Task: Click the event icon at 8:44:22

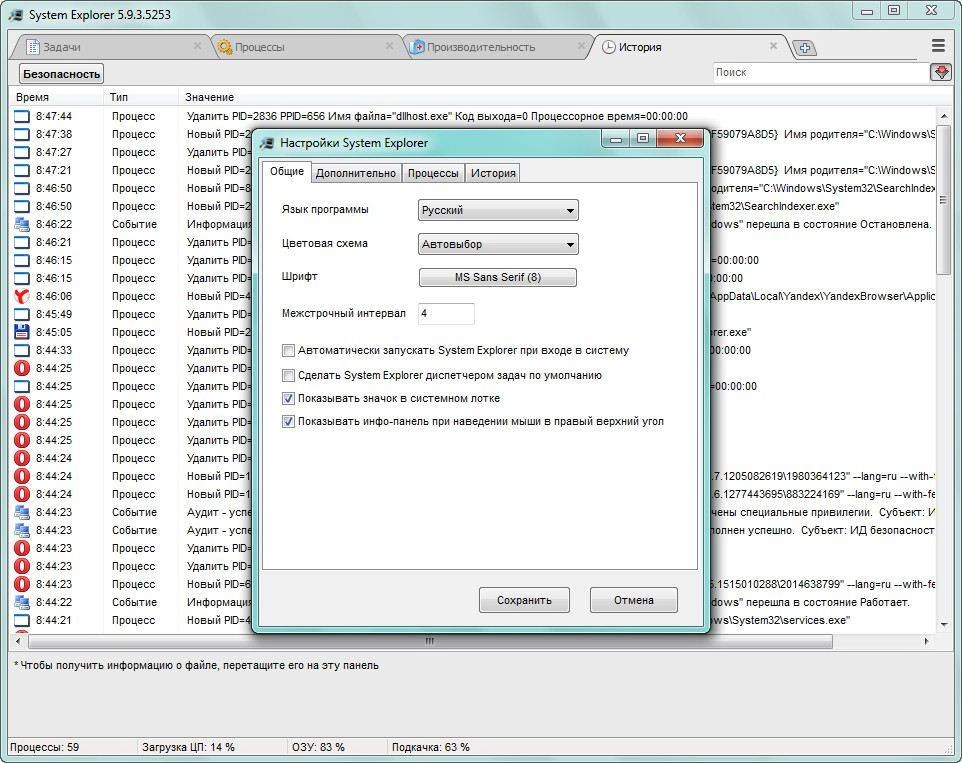Action: point(21,602)
